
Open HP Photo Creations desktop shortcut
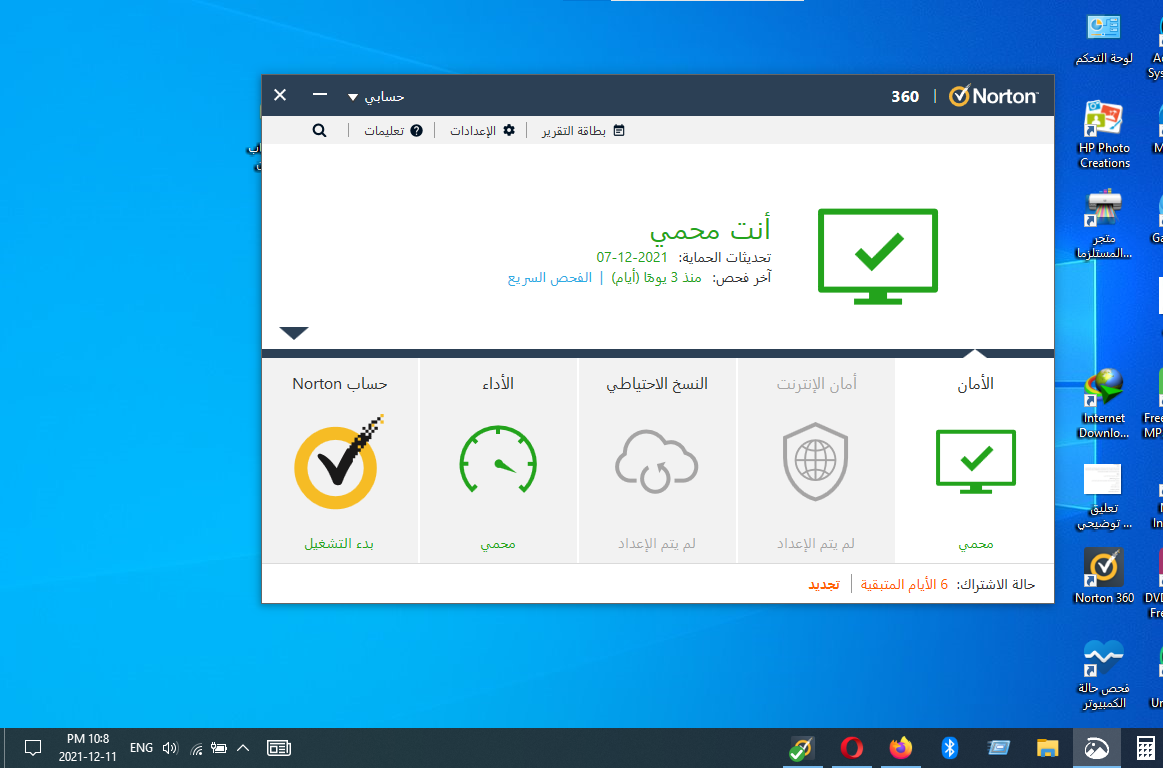(1104, 134)
